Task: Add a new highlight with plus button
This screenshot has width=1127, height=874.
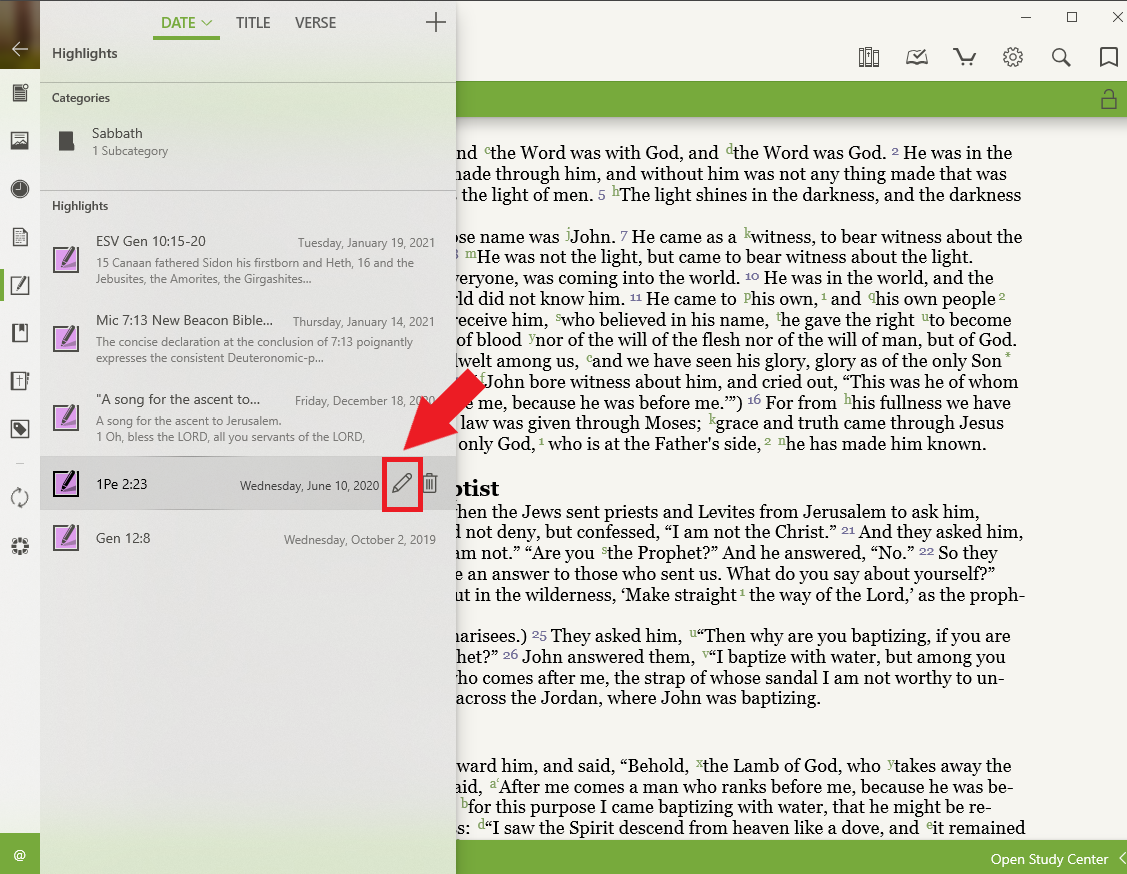Action: (x=435, y=22)
